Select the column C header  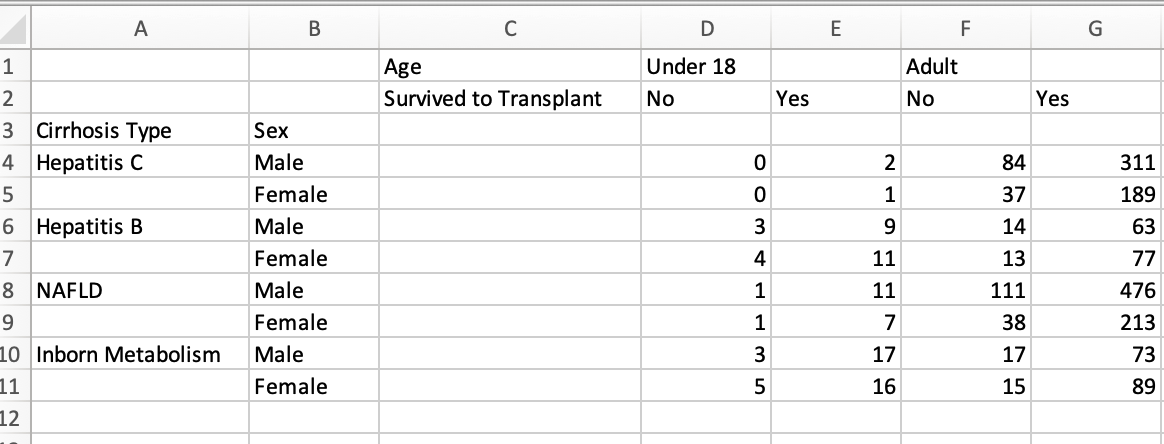point(508,30)
